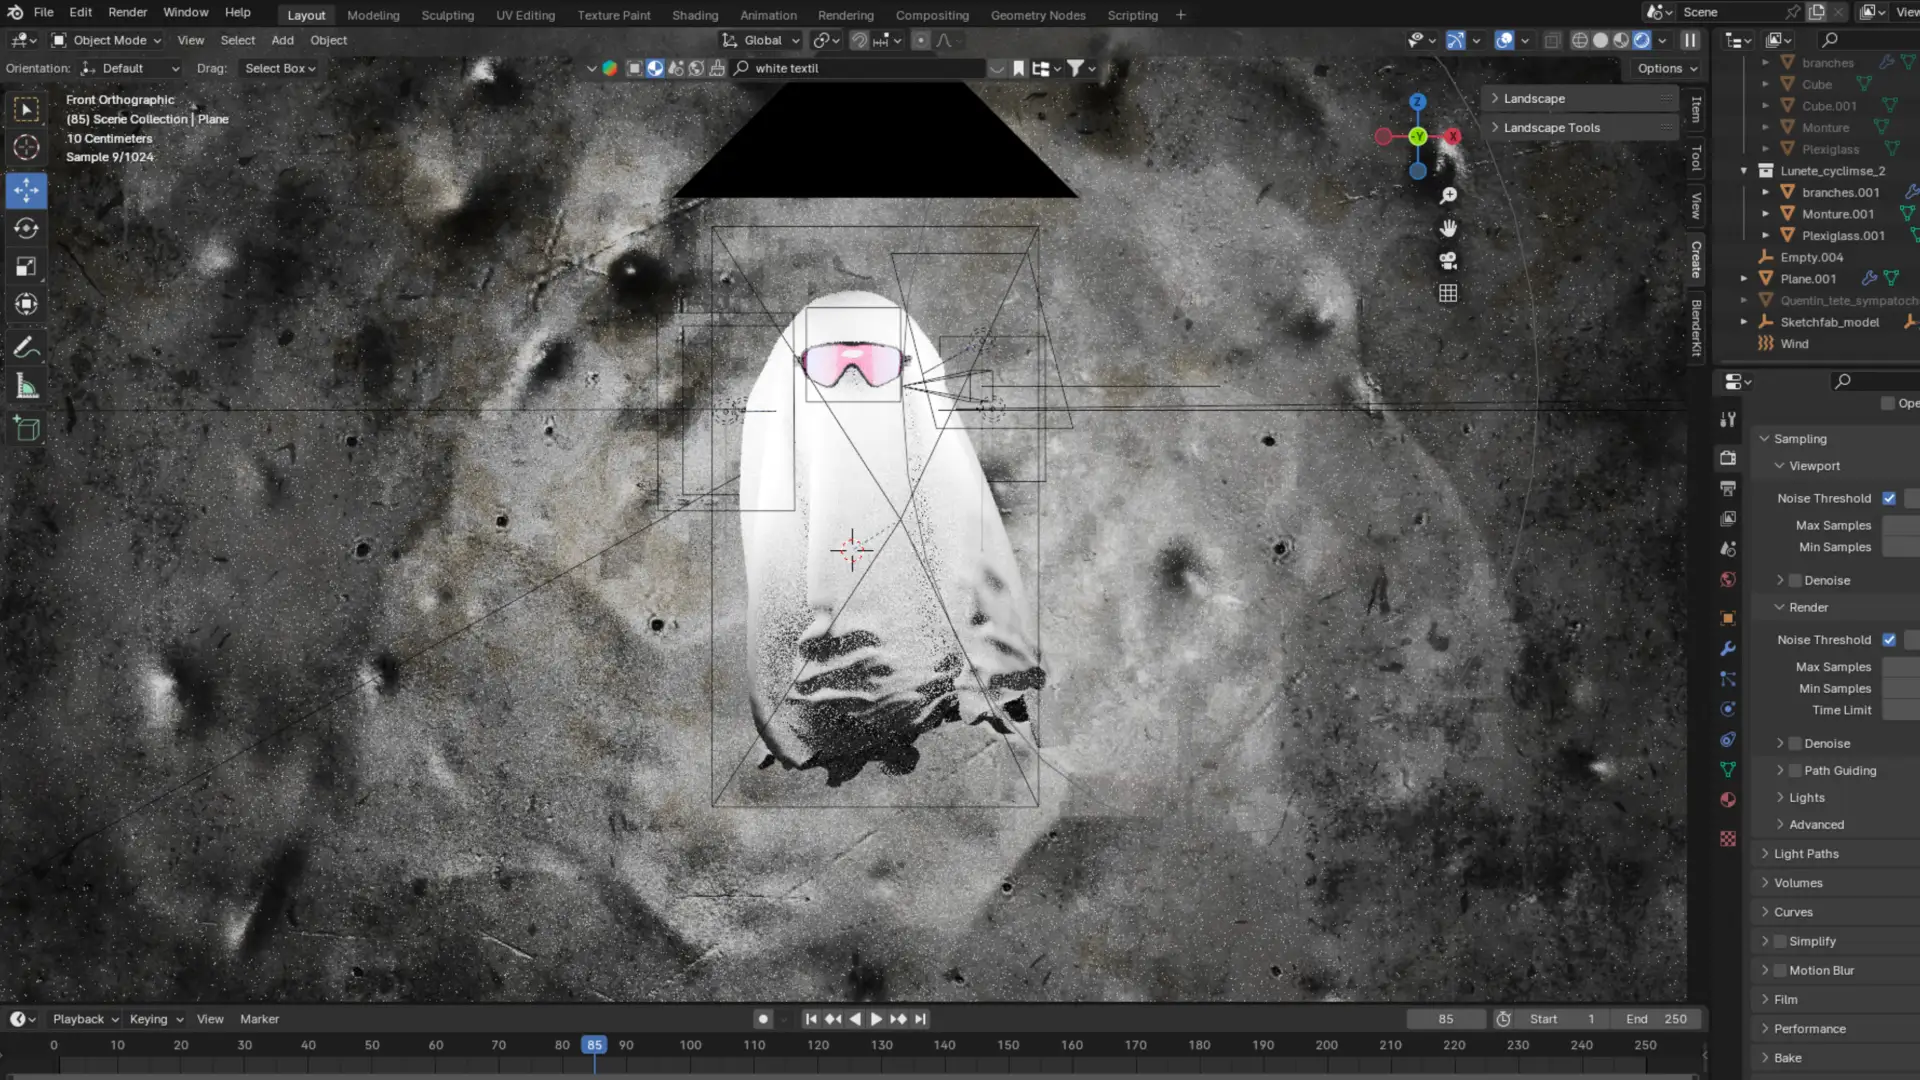Expand the Landscape Tools panel
Viewport: 1920px width, 1080px height.
pyautogui.click(x=1551, y=128)
